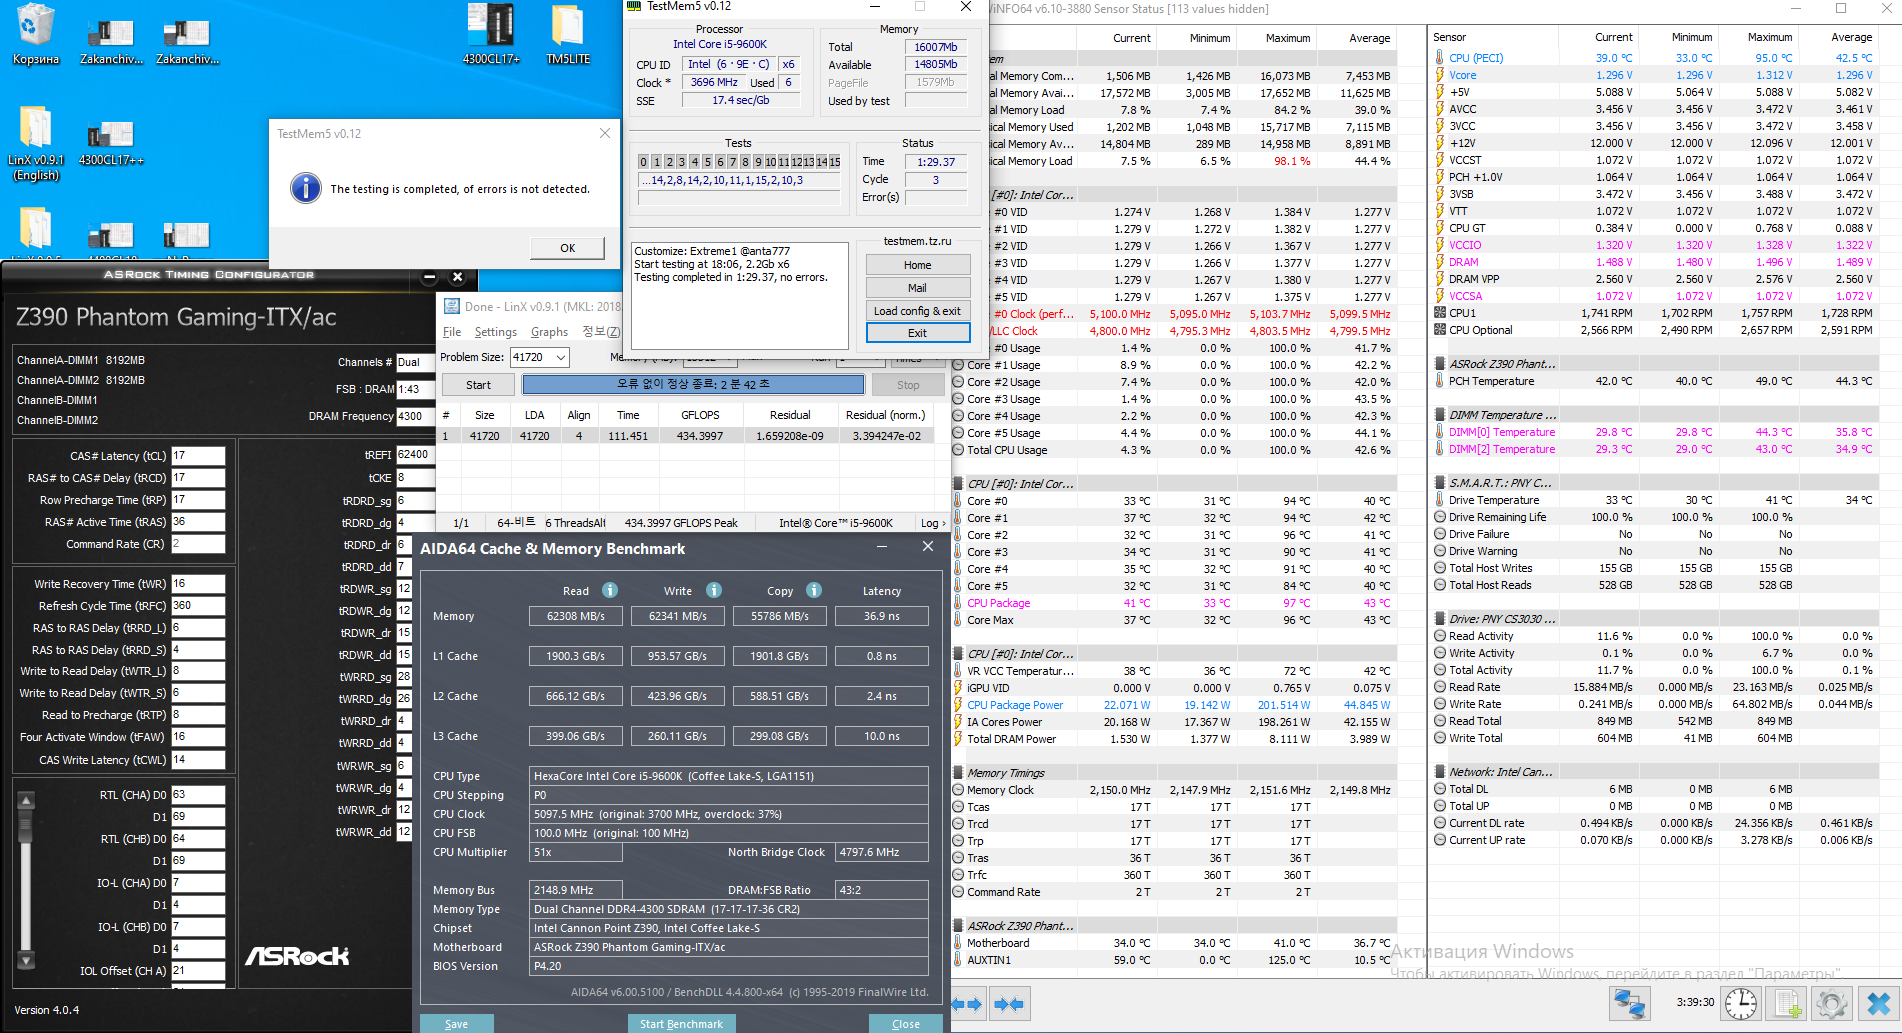Select the DIMM[0] Temperature sensor row

tap(1653, 432)
